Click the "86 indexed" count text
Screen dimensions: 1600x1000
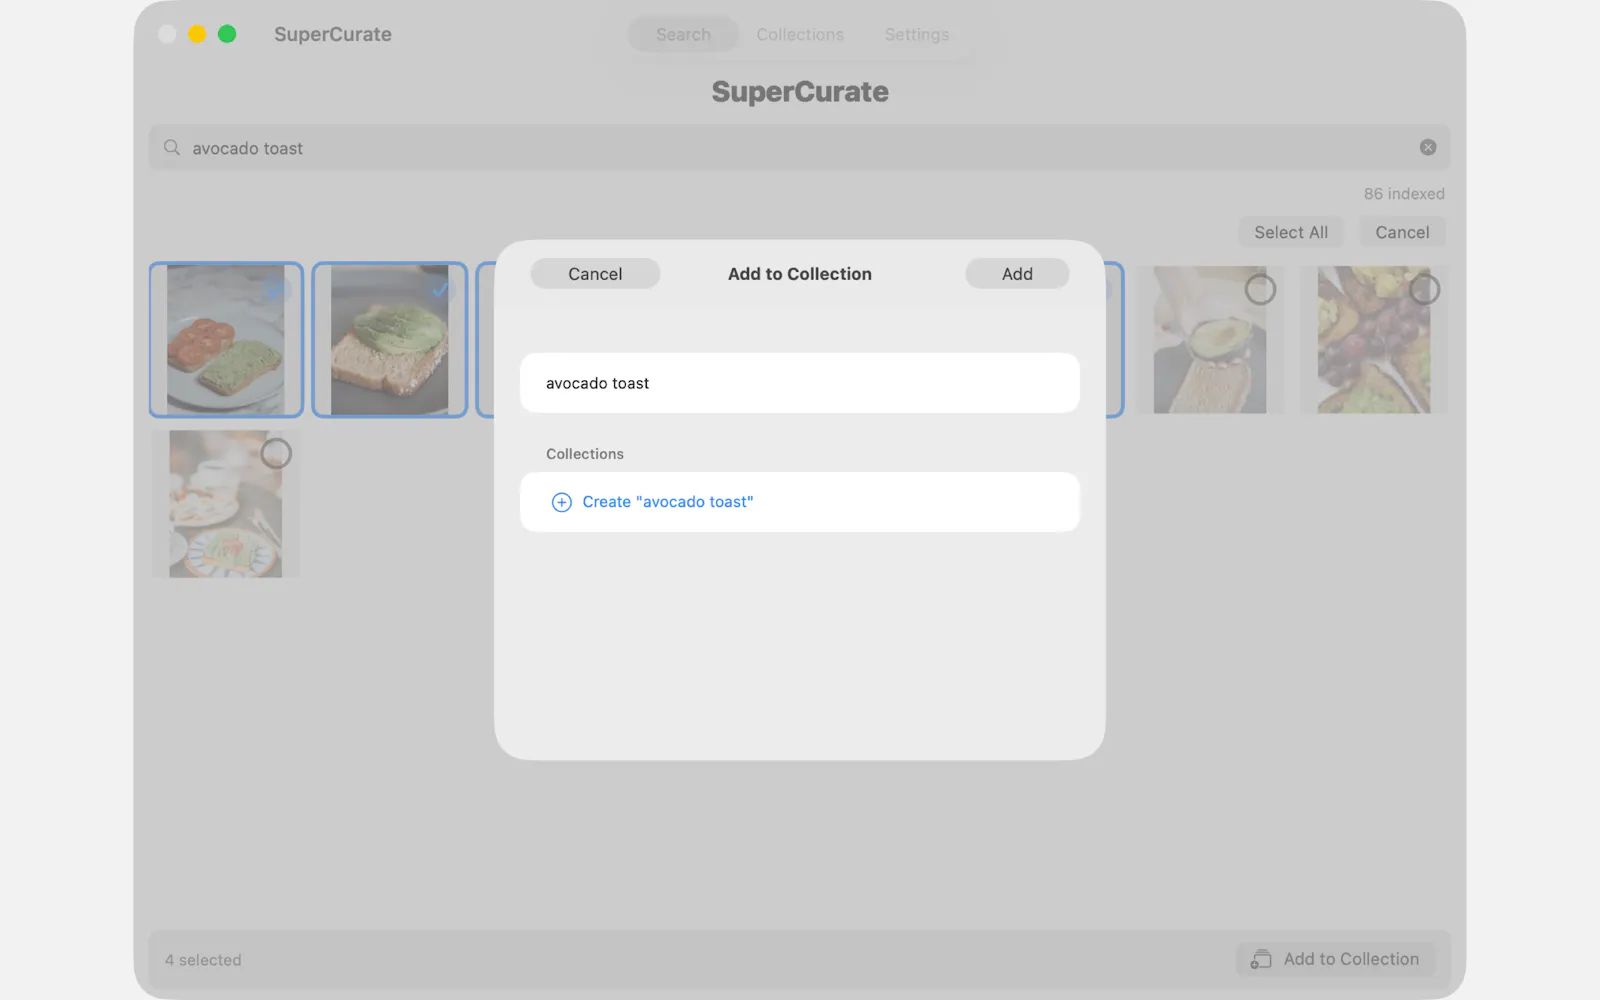(x=1404, y=194)
